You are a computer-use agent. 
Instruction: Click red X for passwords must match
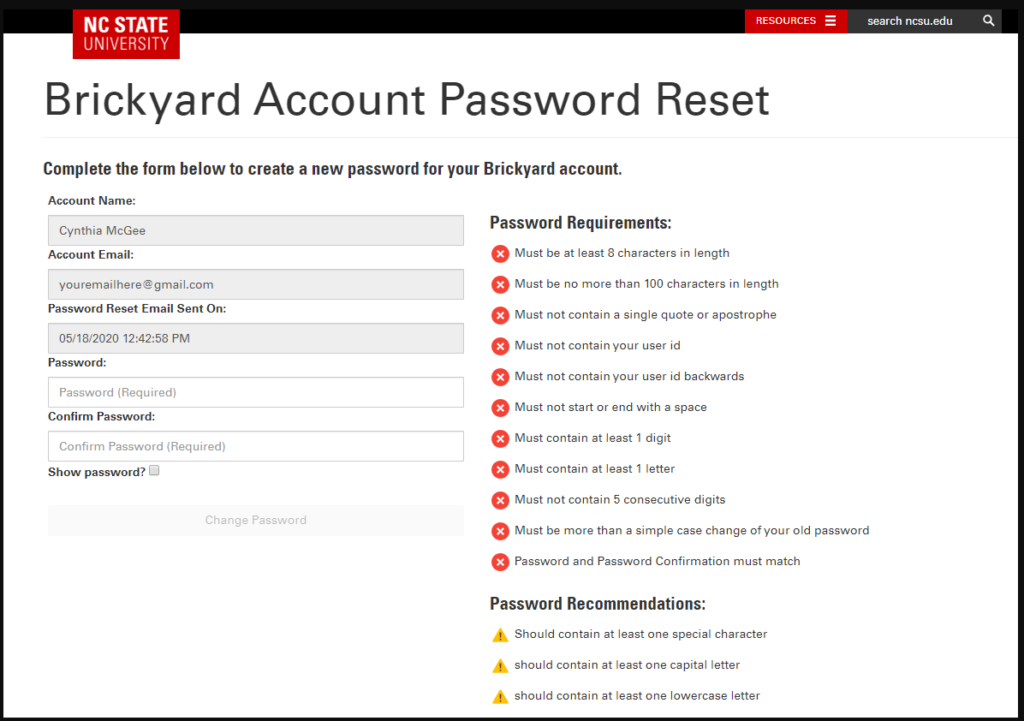tap(500, 562)
